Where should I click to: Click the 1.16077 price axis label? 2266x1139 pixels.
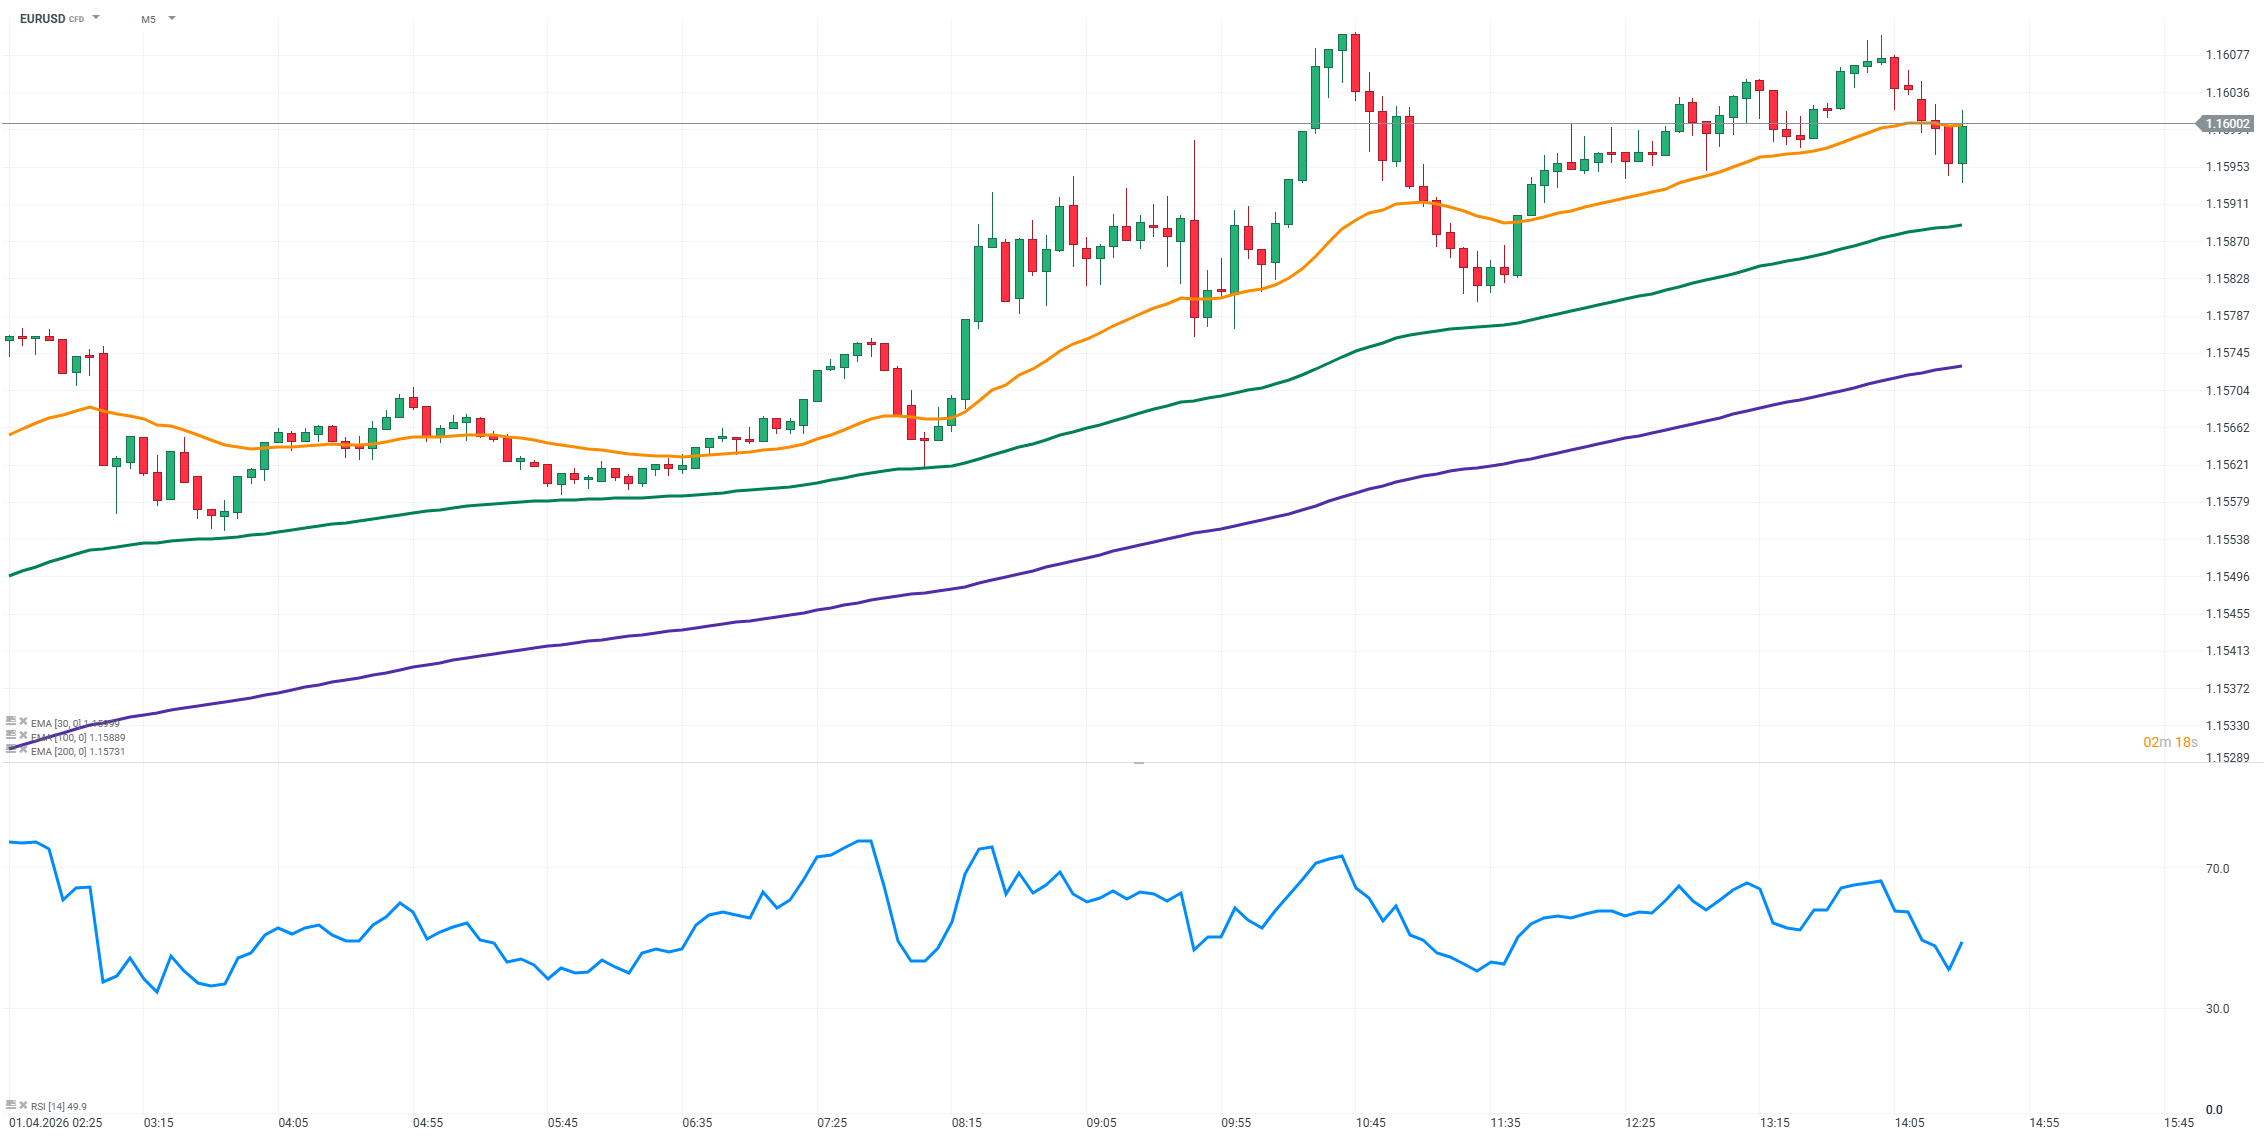tap(2227, 55)
